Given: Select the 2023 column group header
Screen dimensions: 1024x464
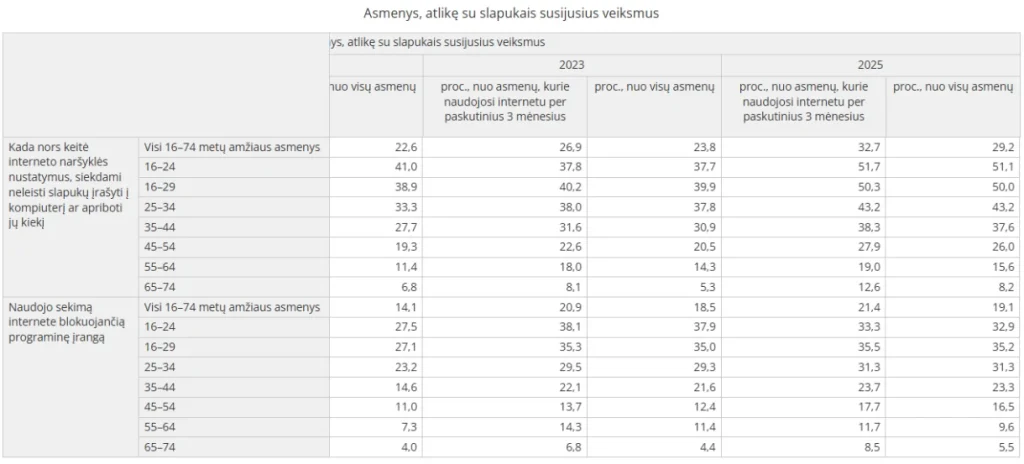Looking at the screenshot, I should tap(571, 65).
